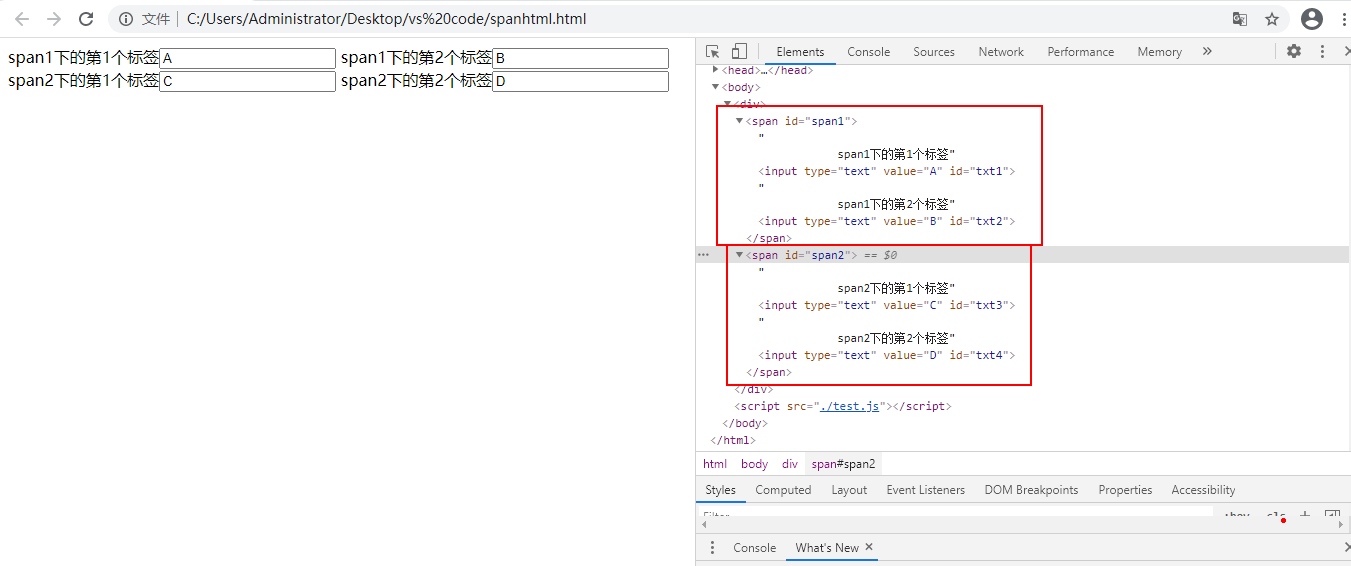The image size is (1351, 566).
Task: Switch to the top Console tab
Action: click(x=868, y=52)
